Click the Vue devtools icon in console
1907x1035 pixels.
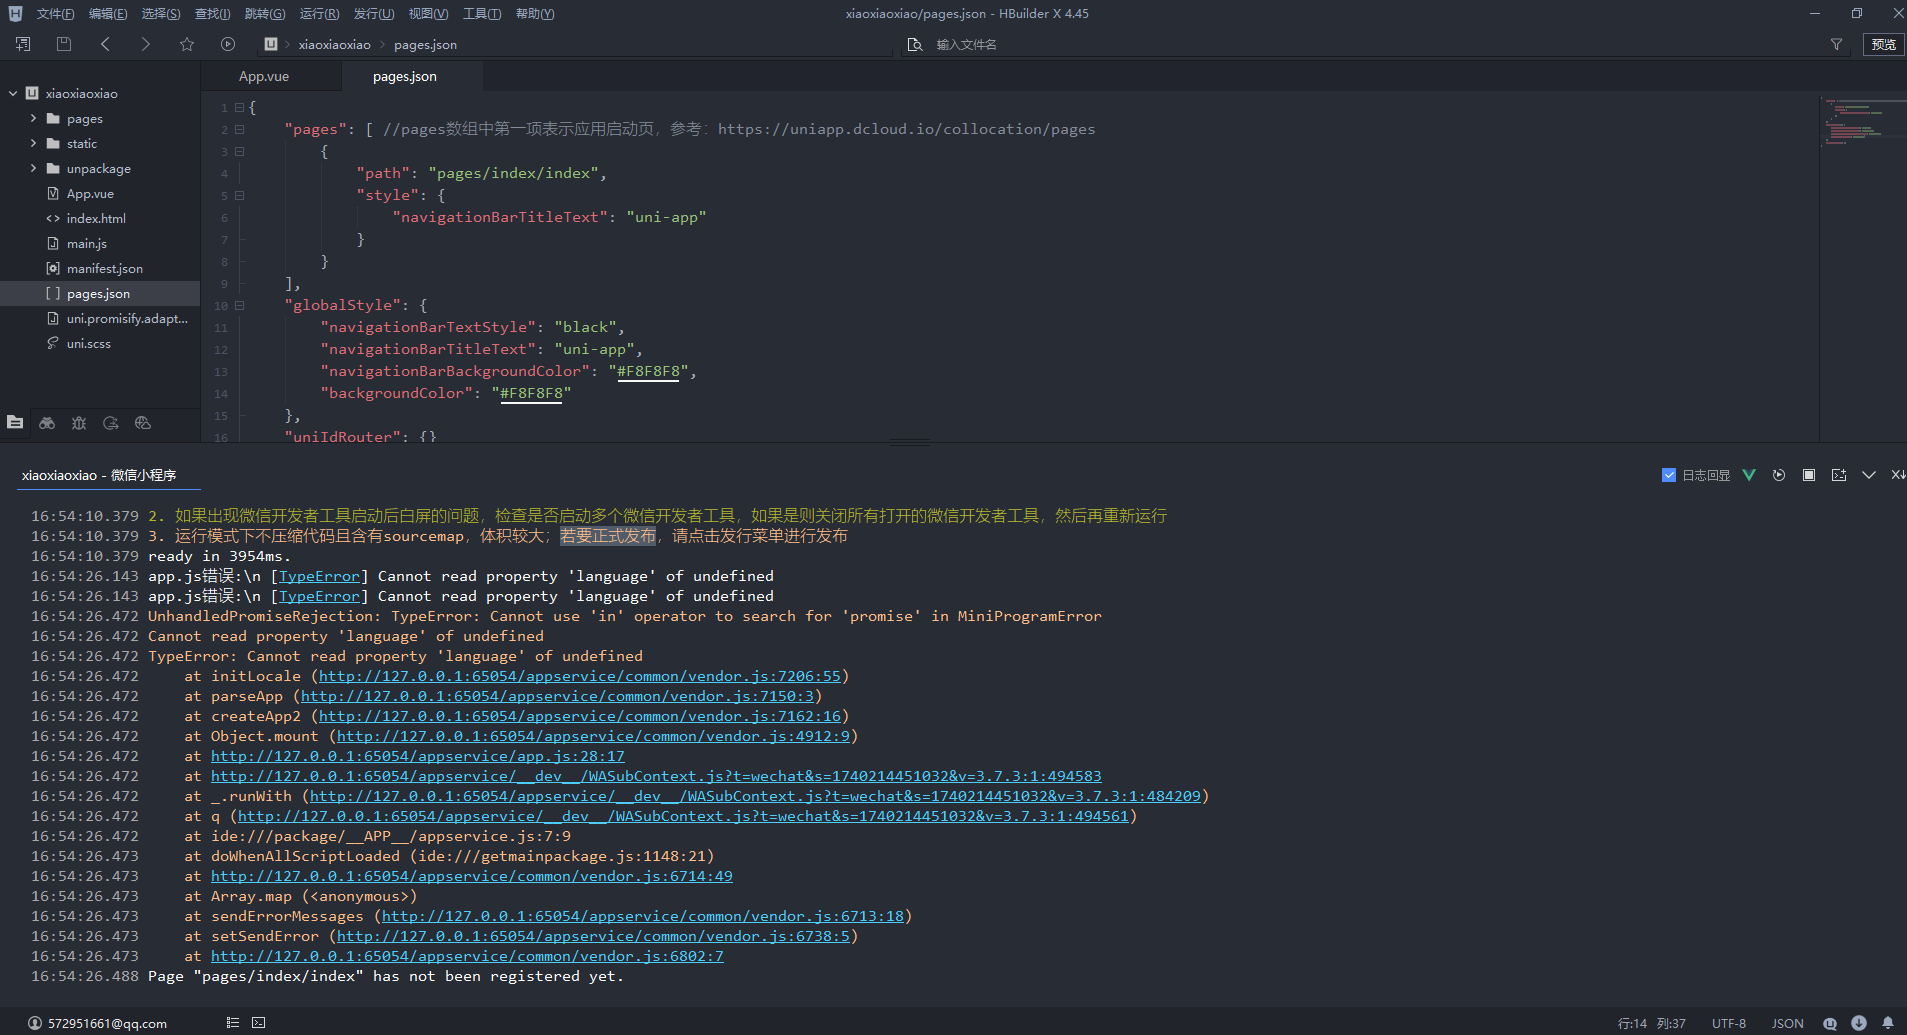(1748, 475)
